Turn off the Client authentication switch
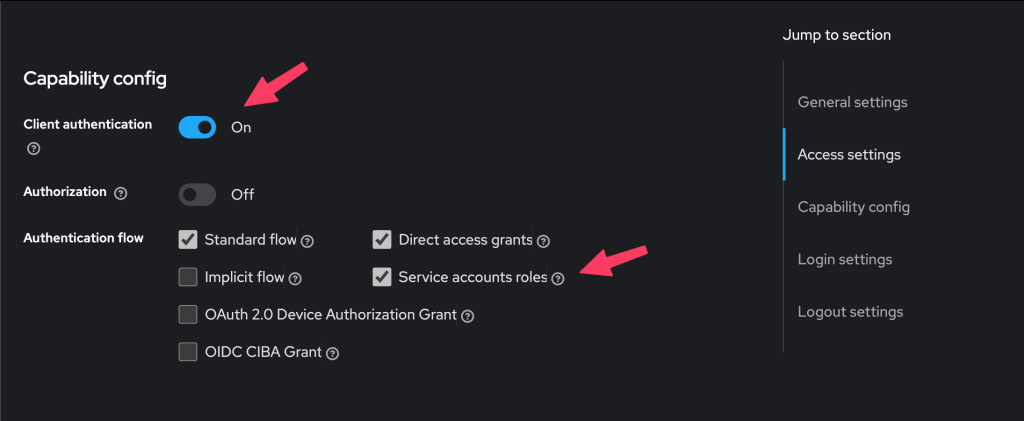Viewport: 1024px width, 421px height. pyautogui.click(x=198, y=127)
